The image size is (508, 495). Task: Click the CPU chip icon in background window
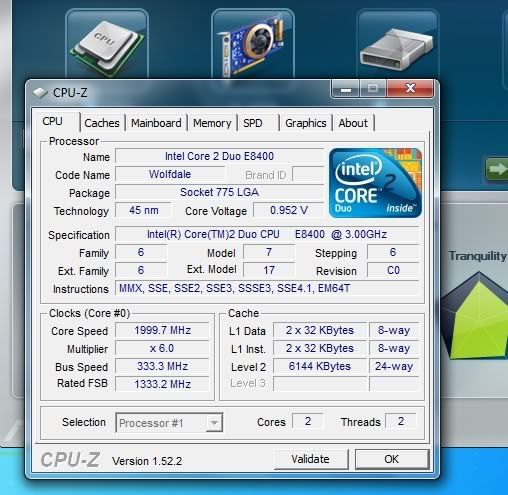(x=107, y=48)
